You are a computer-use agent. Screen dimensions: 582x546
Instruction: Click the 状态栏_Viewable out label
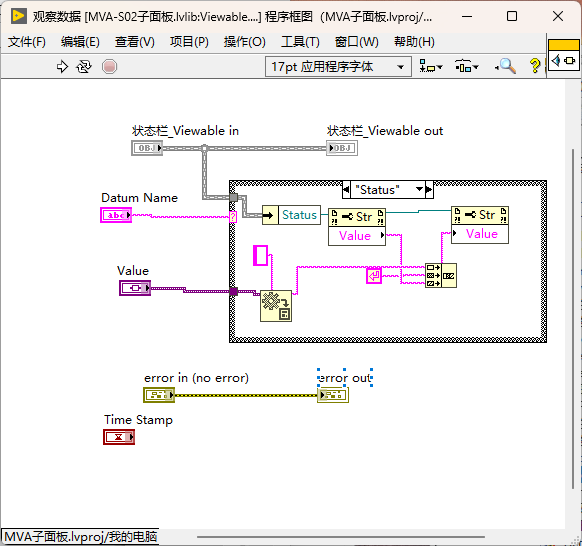pyautogui.click(x=385, y=131)
